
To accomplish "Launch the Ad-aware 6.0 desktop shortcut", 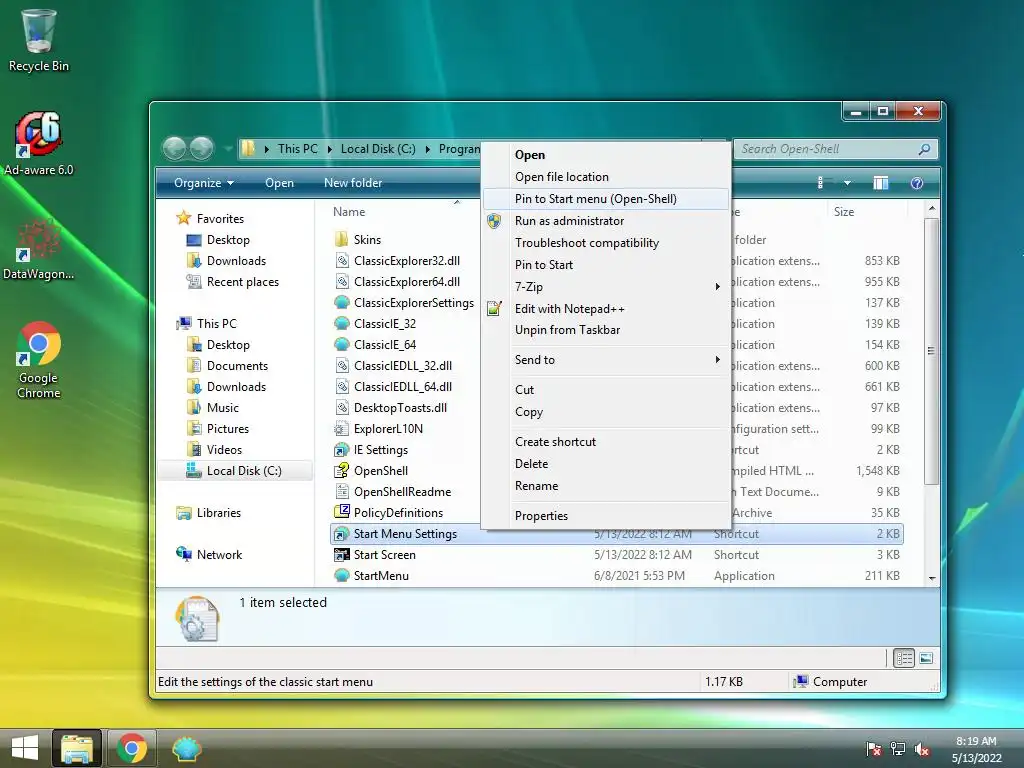I will [39, 144].
